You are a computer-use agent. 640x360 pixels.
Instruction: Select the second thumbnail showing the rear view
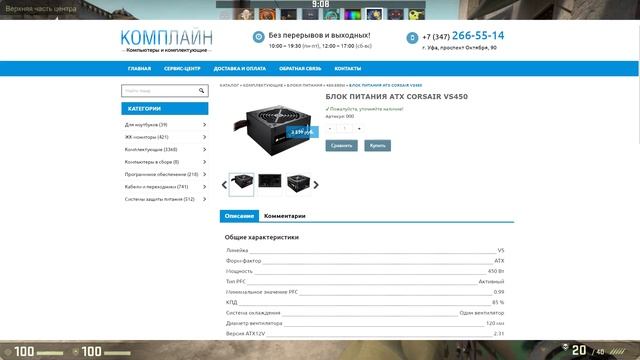(x=270, y=181)
